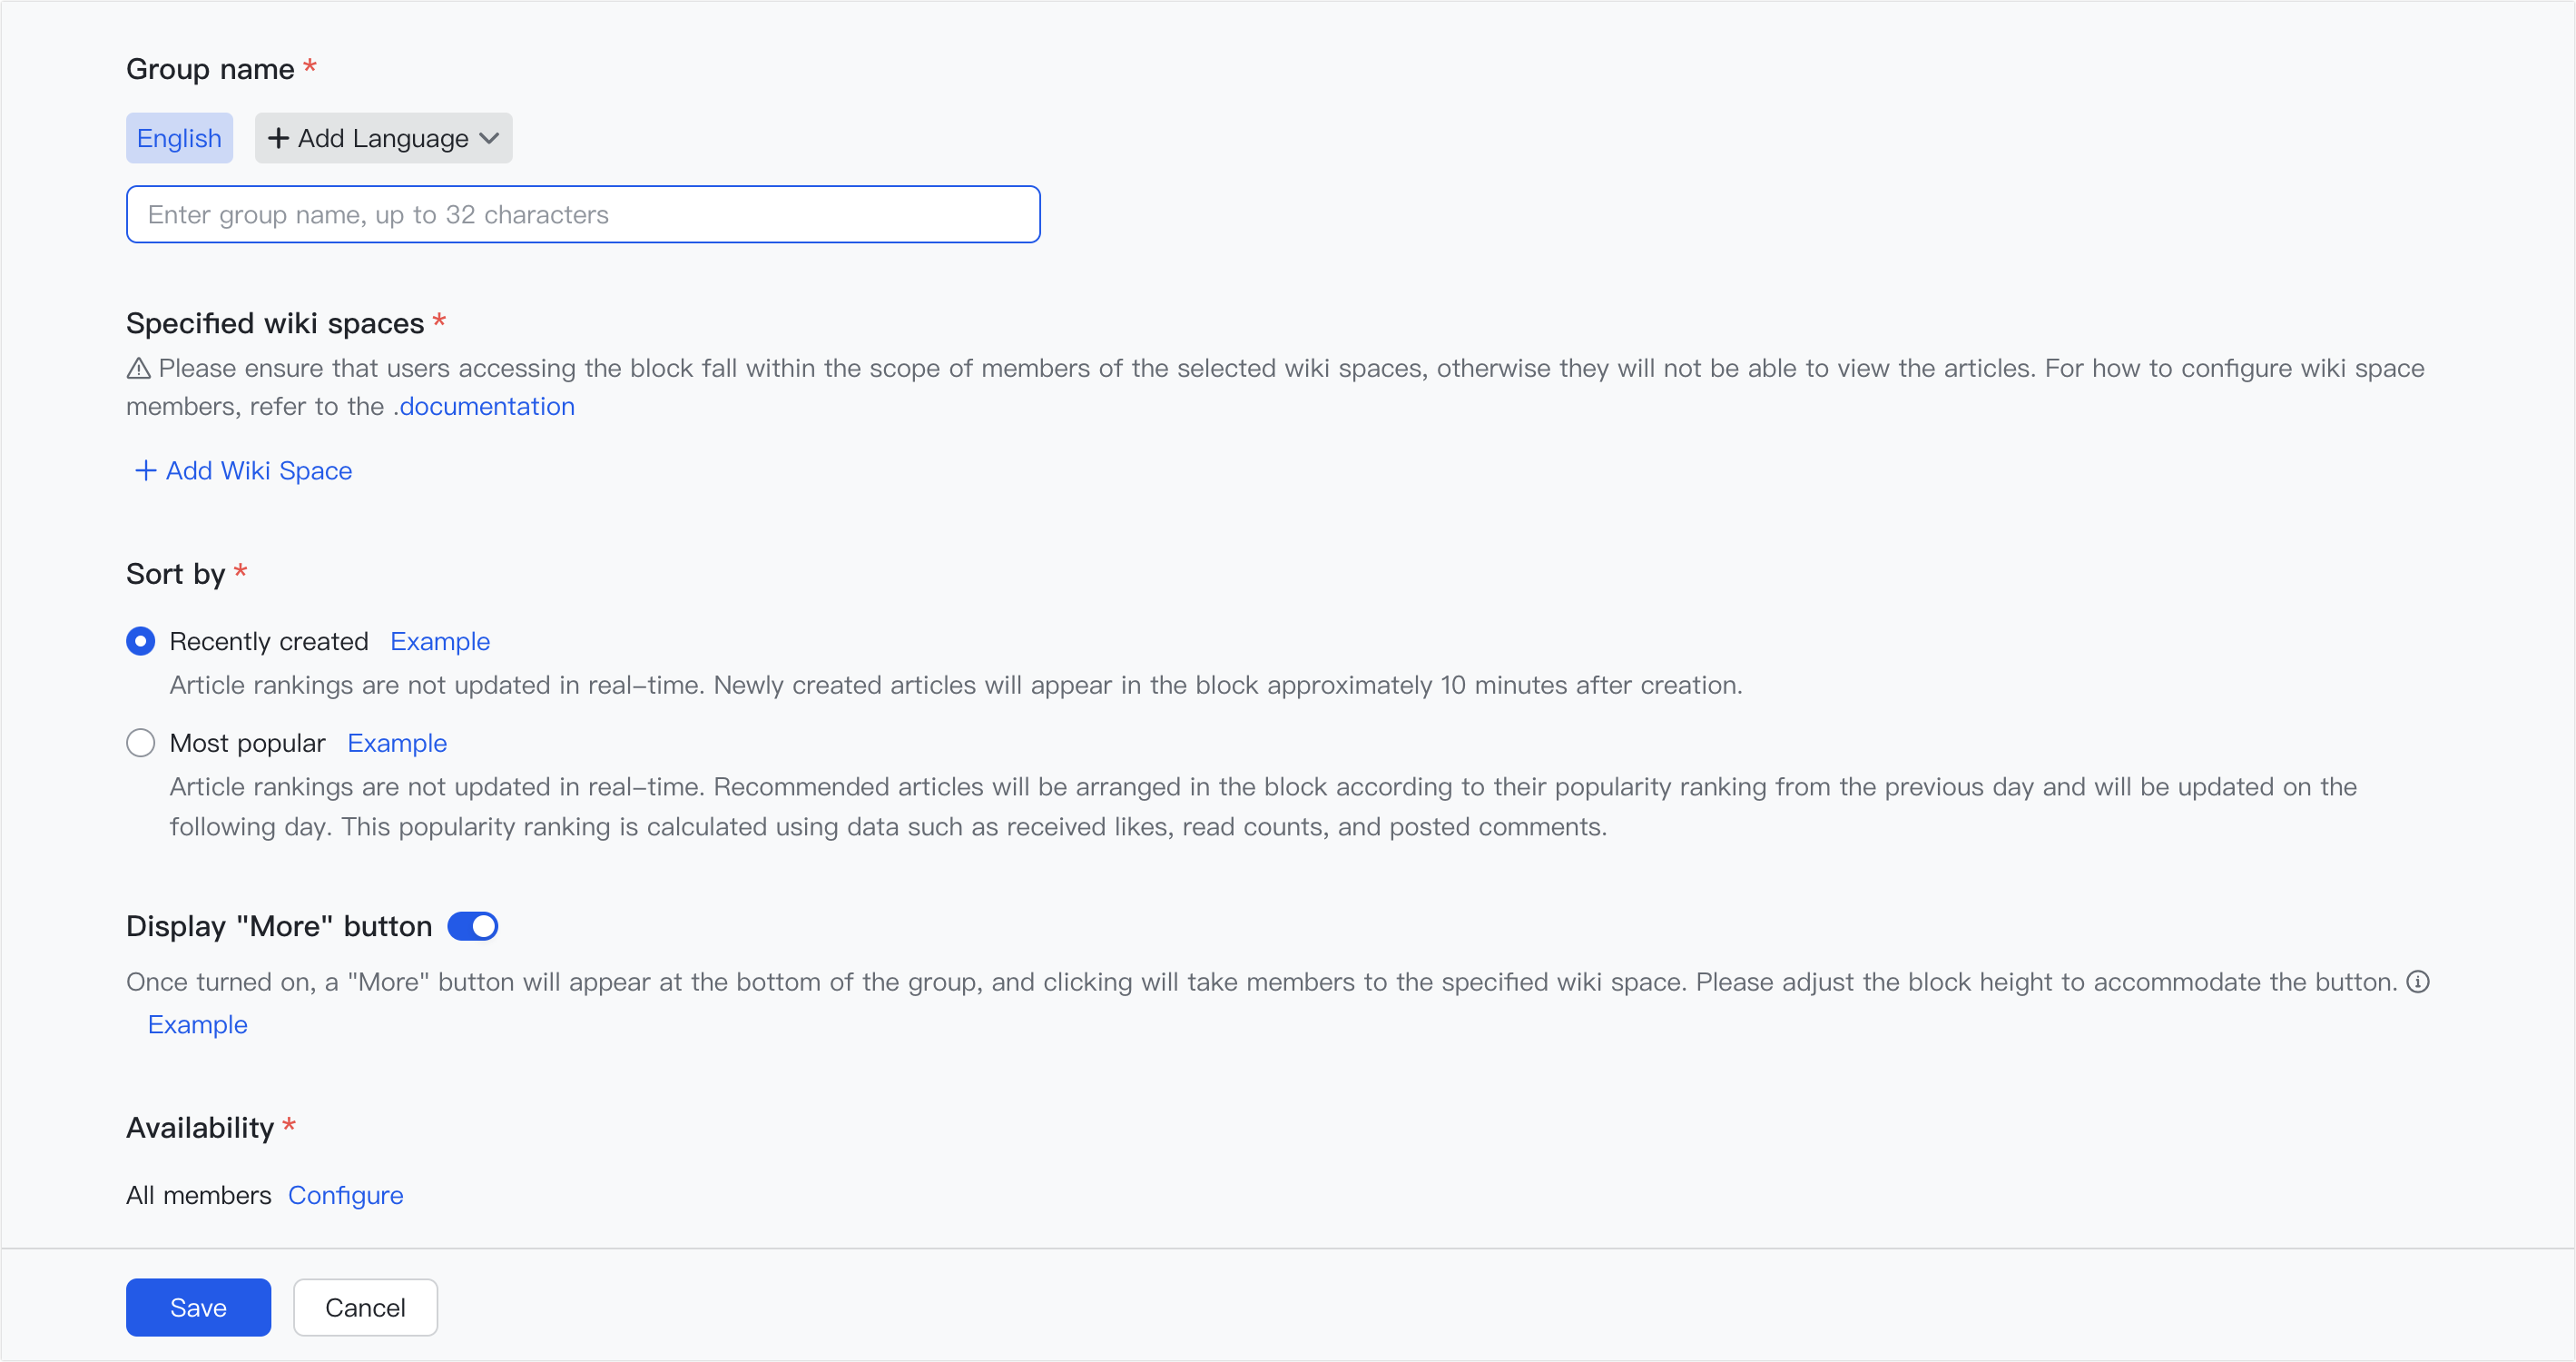Click the plus icon on Add Language button
Image resolution: width=2576 pixels, height=1362 pixels.
[x=277, y=138]
